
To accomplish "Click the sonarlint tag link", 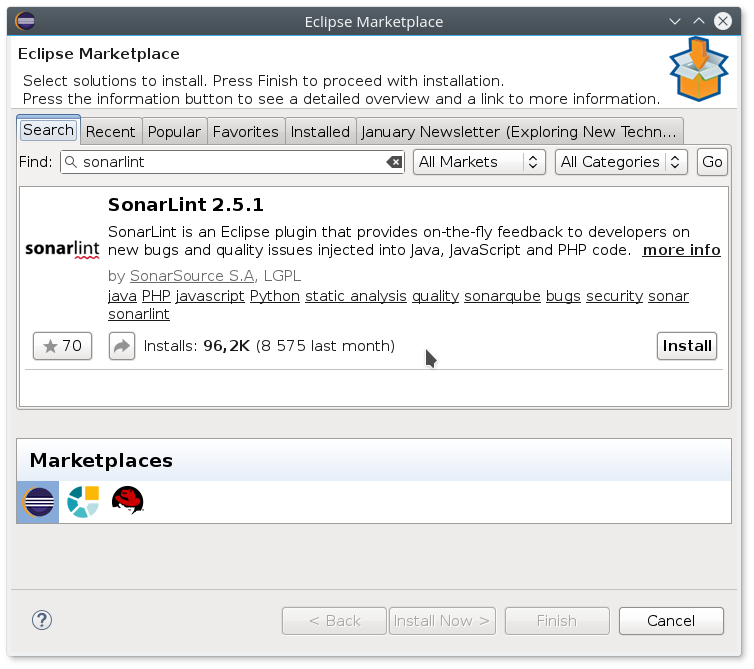I will [139, 315].
